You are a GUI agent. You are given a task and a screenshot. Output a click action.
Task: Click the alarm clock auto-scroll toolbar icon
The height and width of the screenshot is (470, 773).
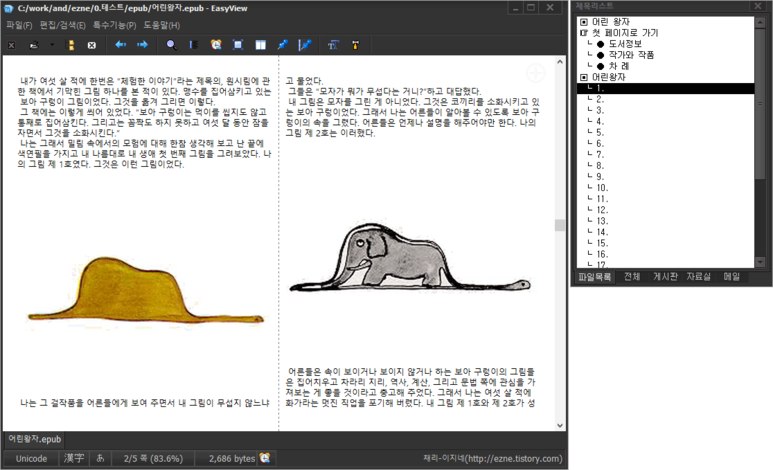pos(216,45)
